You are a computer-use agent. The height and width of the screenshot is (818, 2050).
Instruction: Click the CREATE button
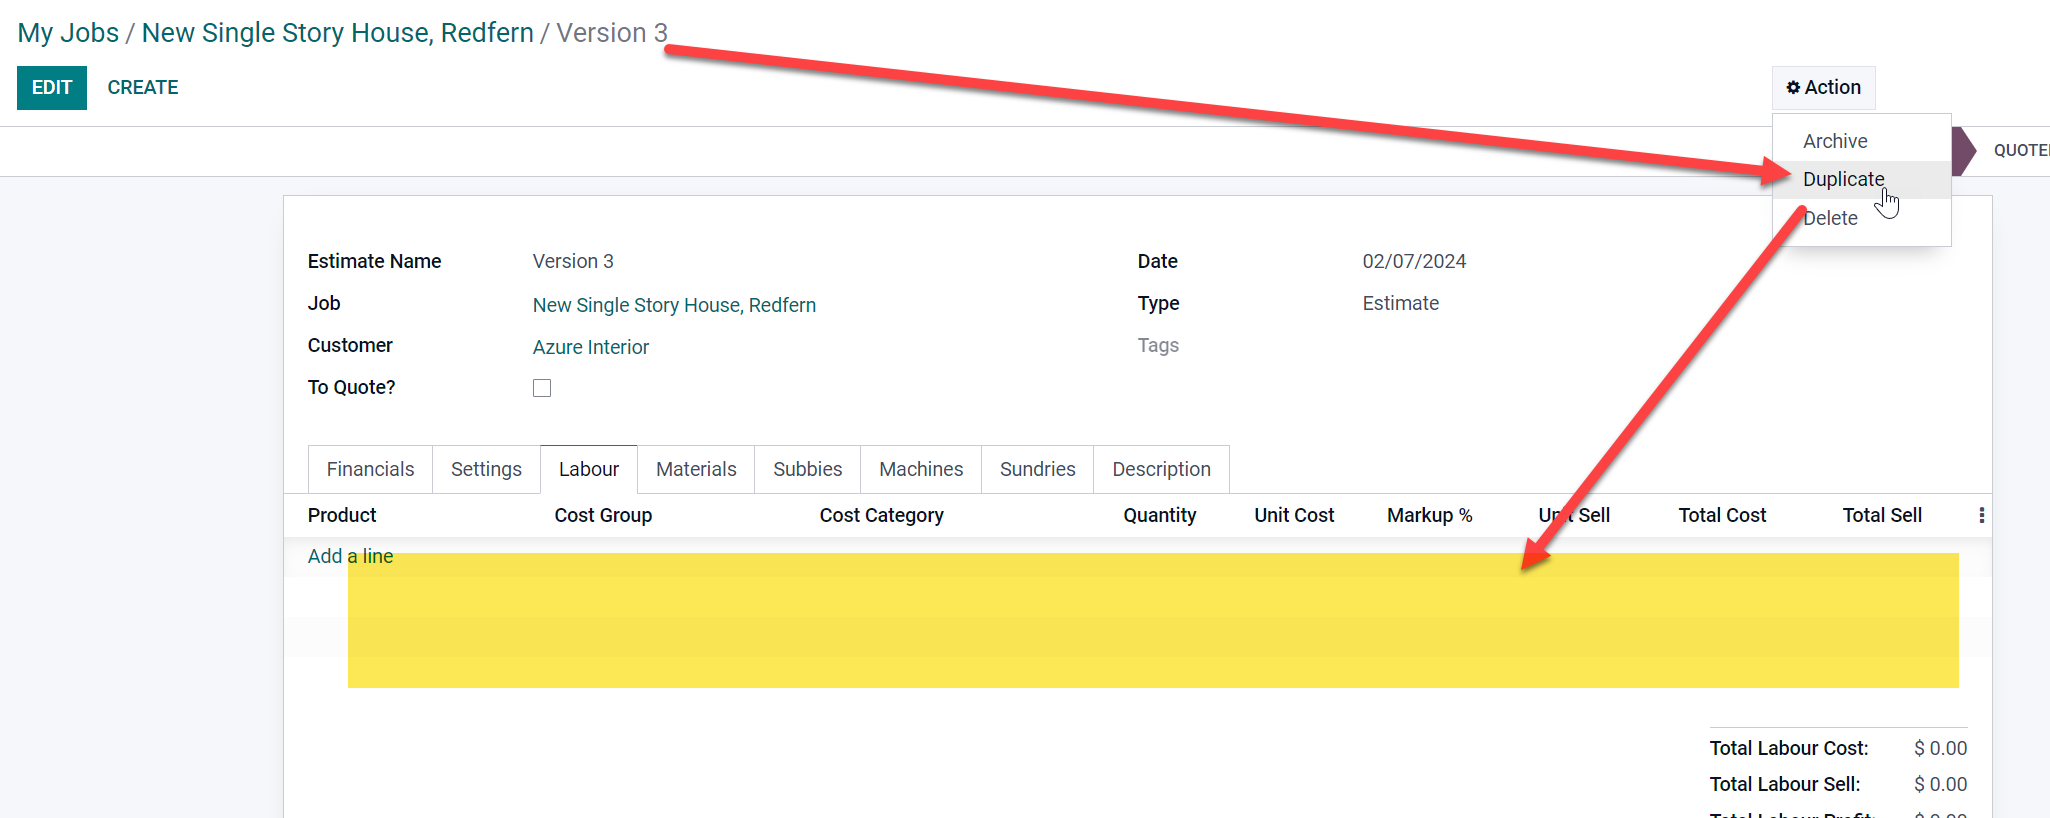(143, 88)
